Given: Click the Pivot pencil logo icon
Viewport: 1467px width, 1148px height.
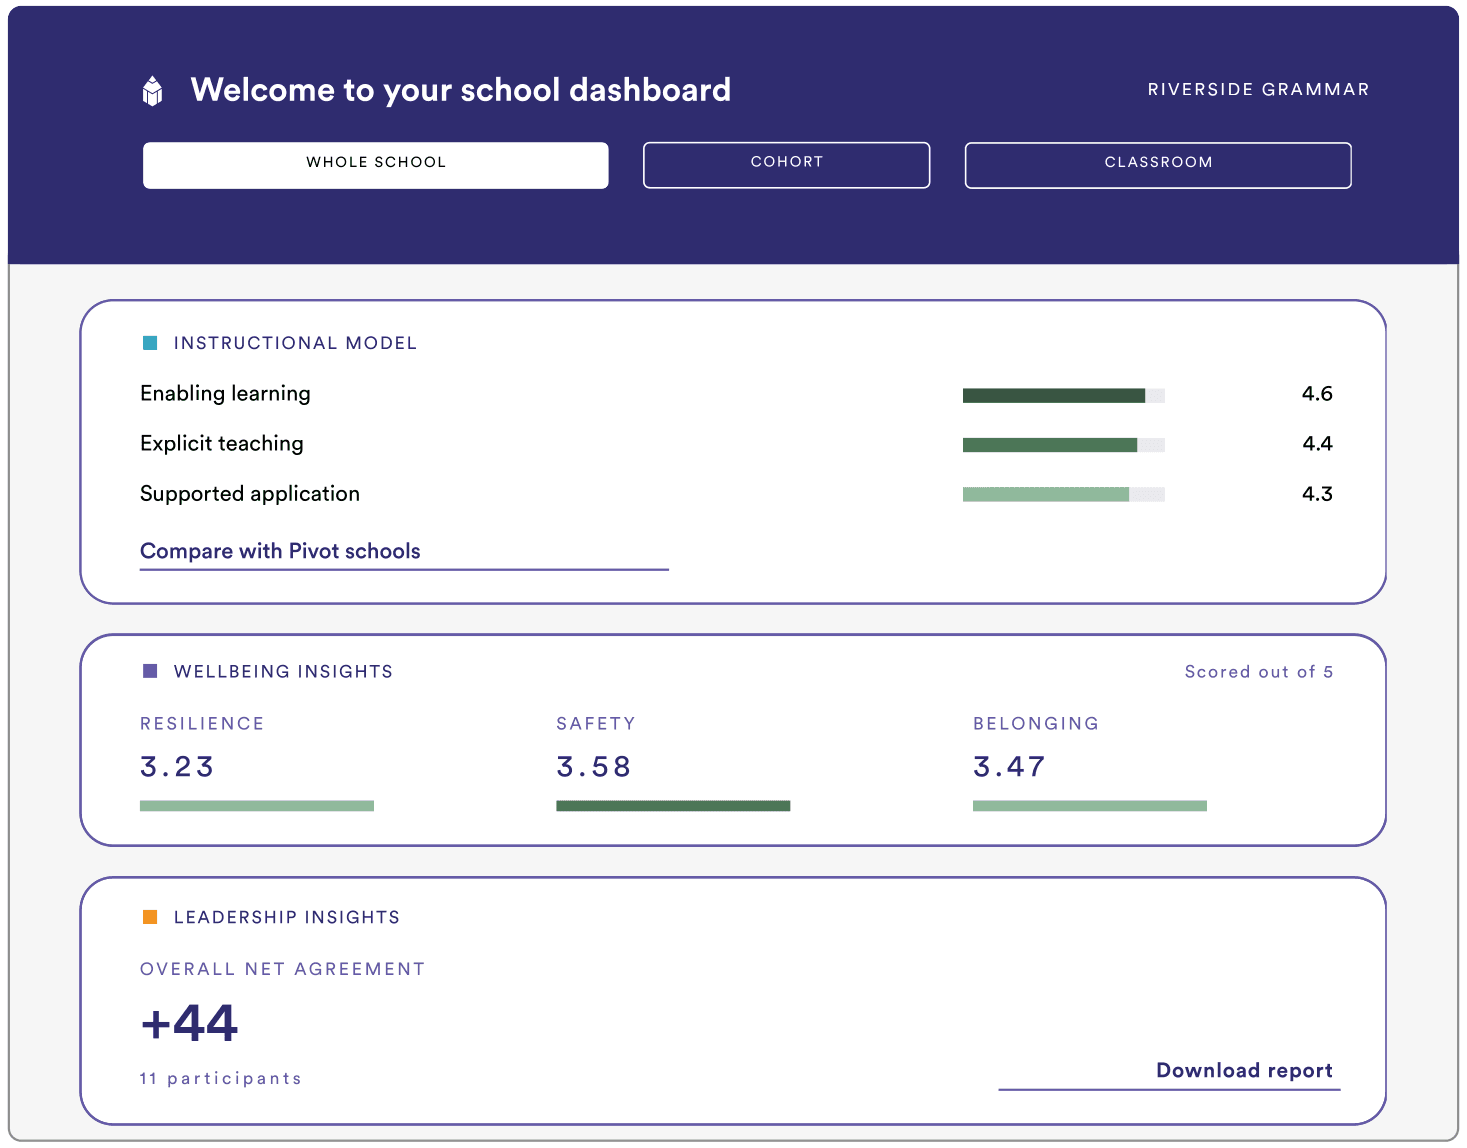Looking at the screenshot, I should pos(152,90).
